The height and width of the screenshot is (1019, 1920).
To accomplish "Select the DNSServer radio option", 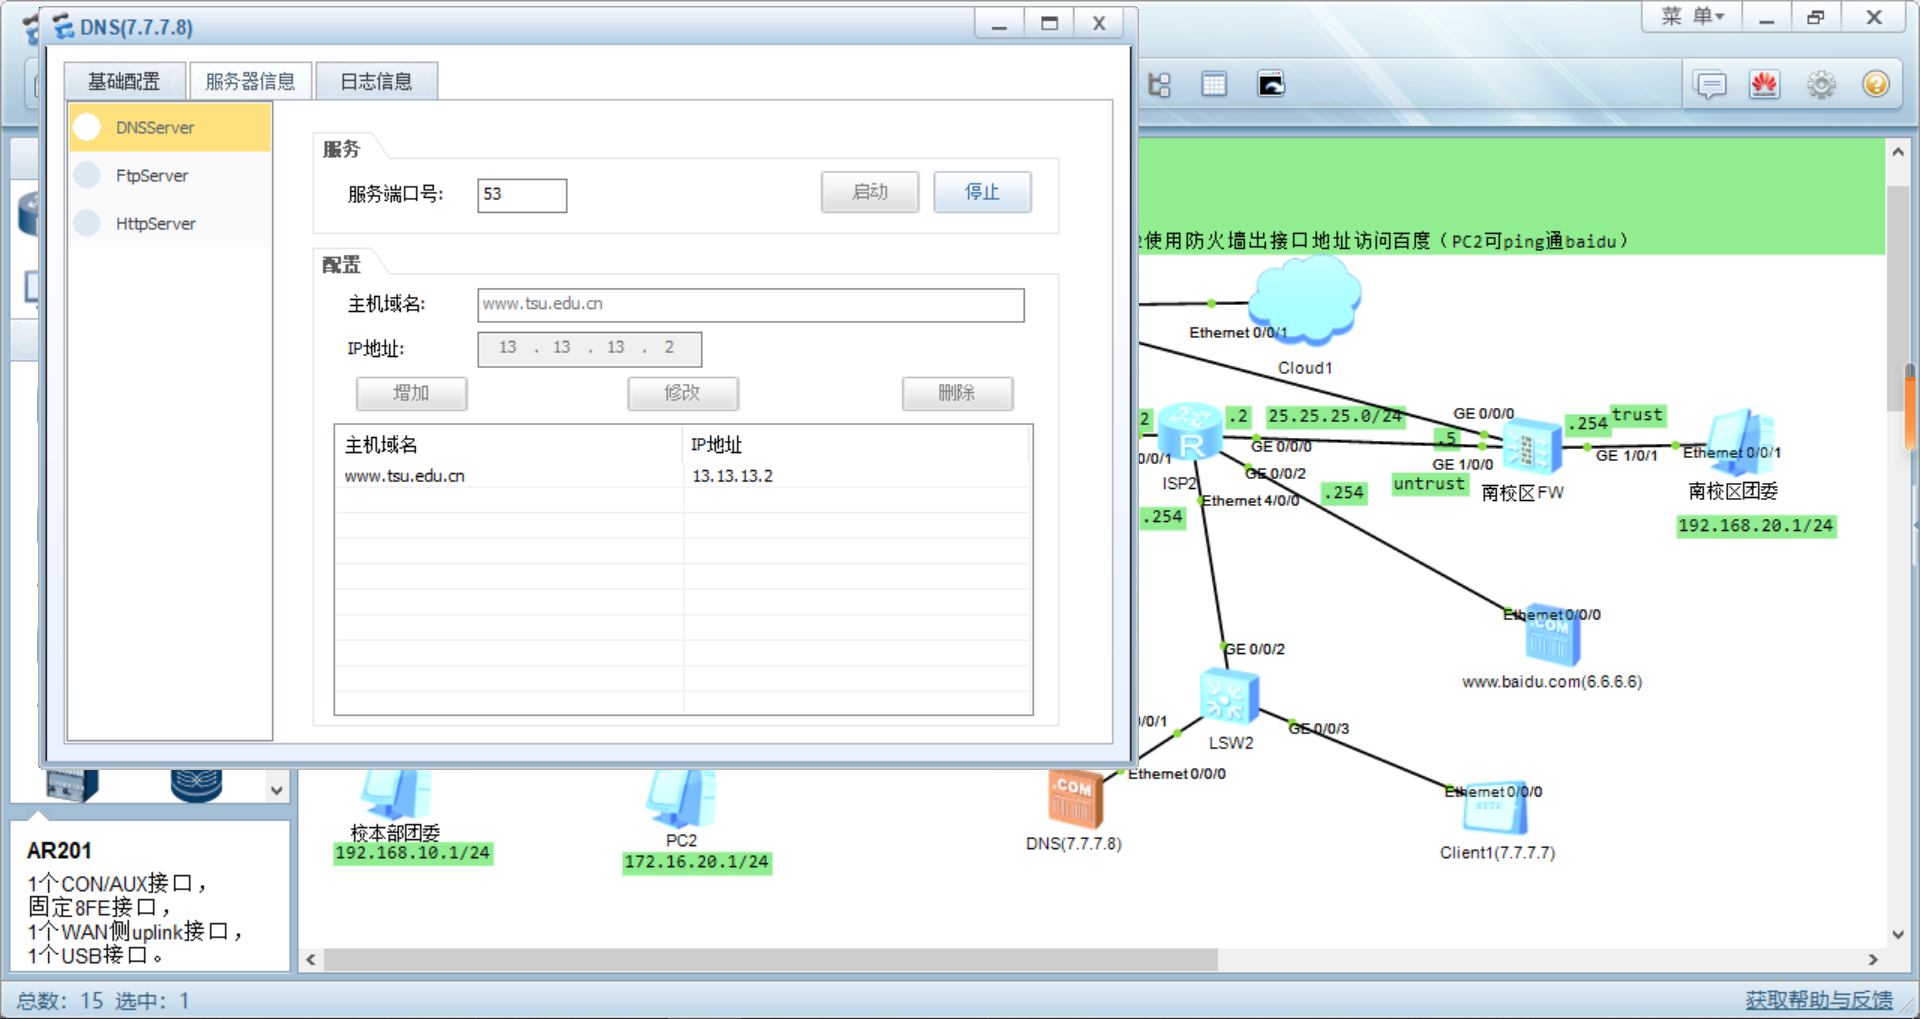I will pyautogui.click(x=88, y=127).
